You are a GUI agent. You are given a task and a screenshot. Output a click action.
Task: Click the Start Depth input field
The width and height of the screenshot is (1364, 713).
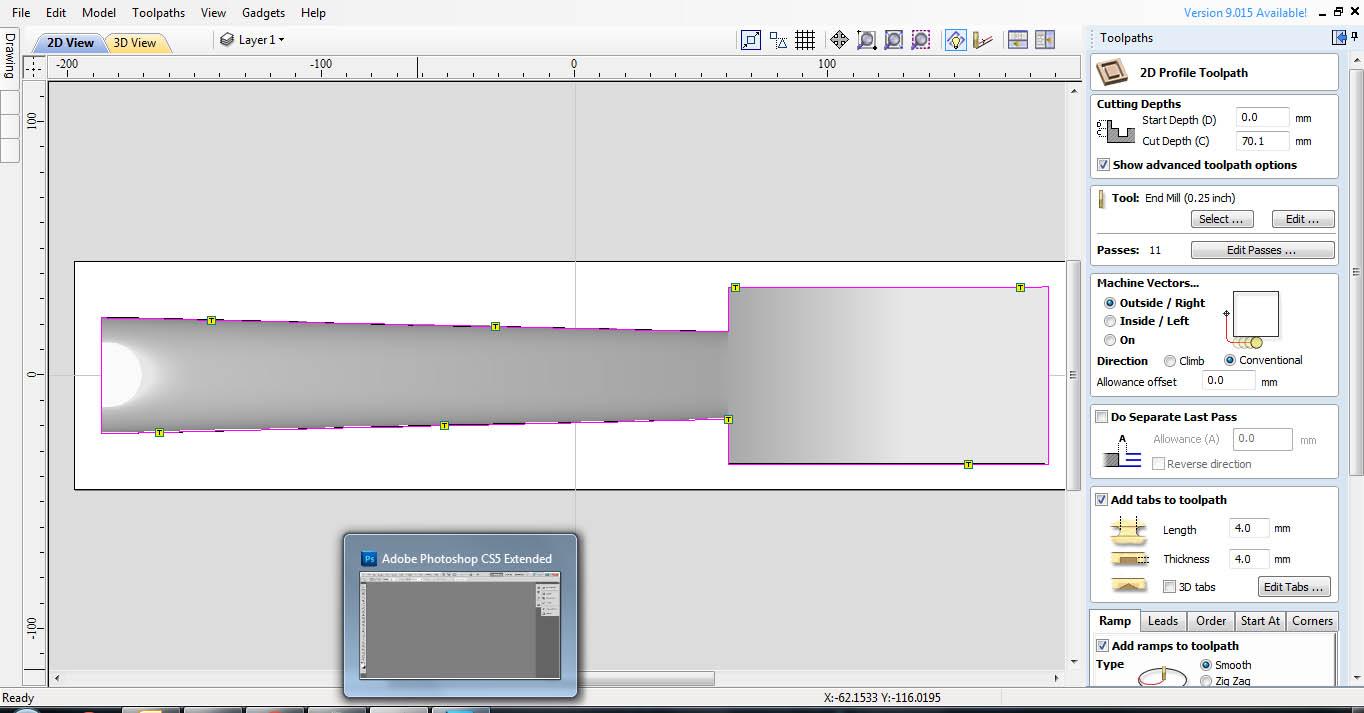pyautogui.click(x=1262, y=118)
